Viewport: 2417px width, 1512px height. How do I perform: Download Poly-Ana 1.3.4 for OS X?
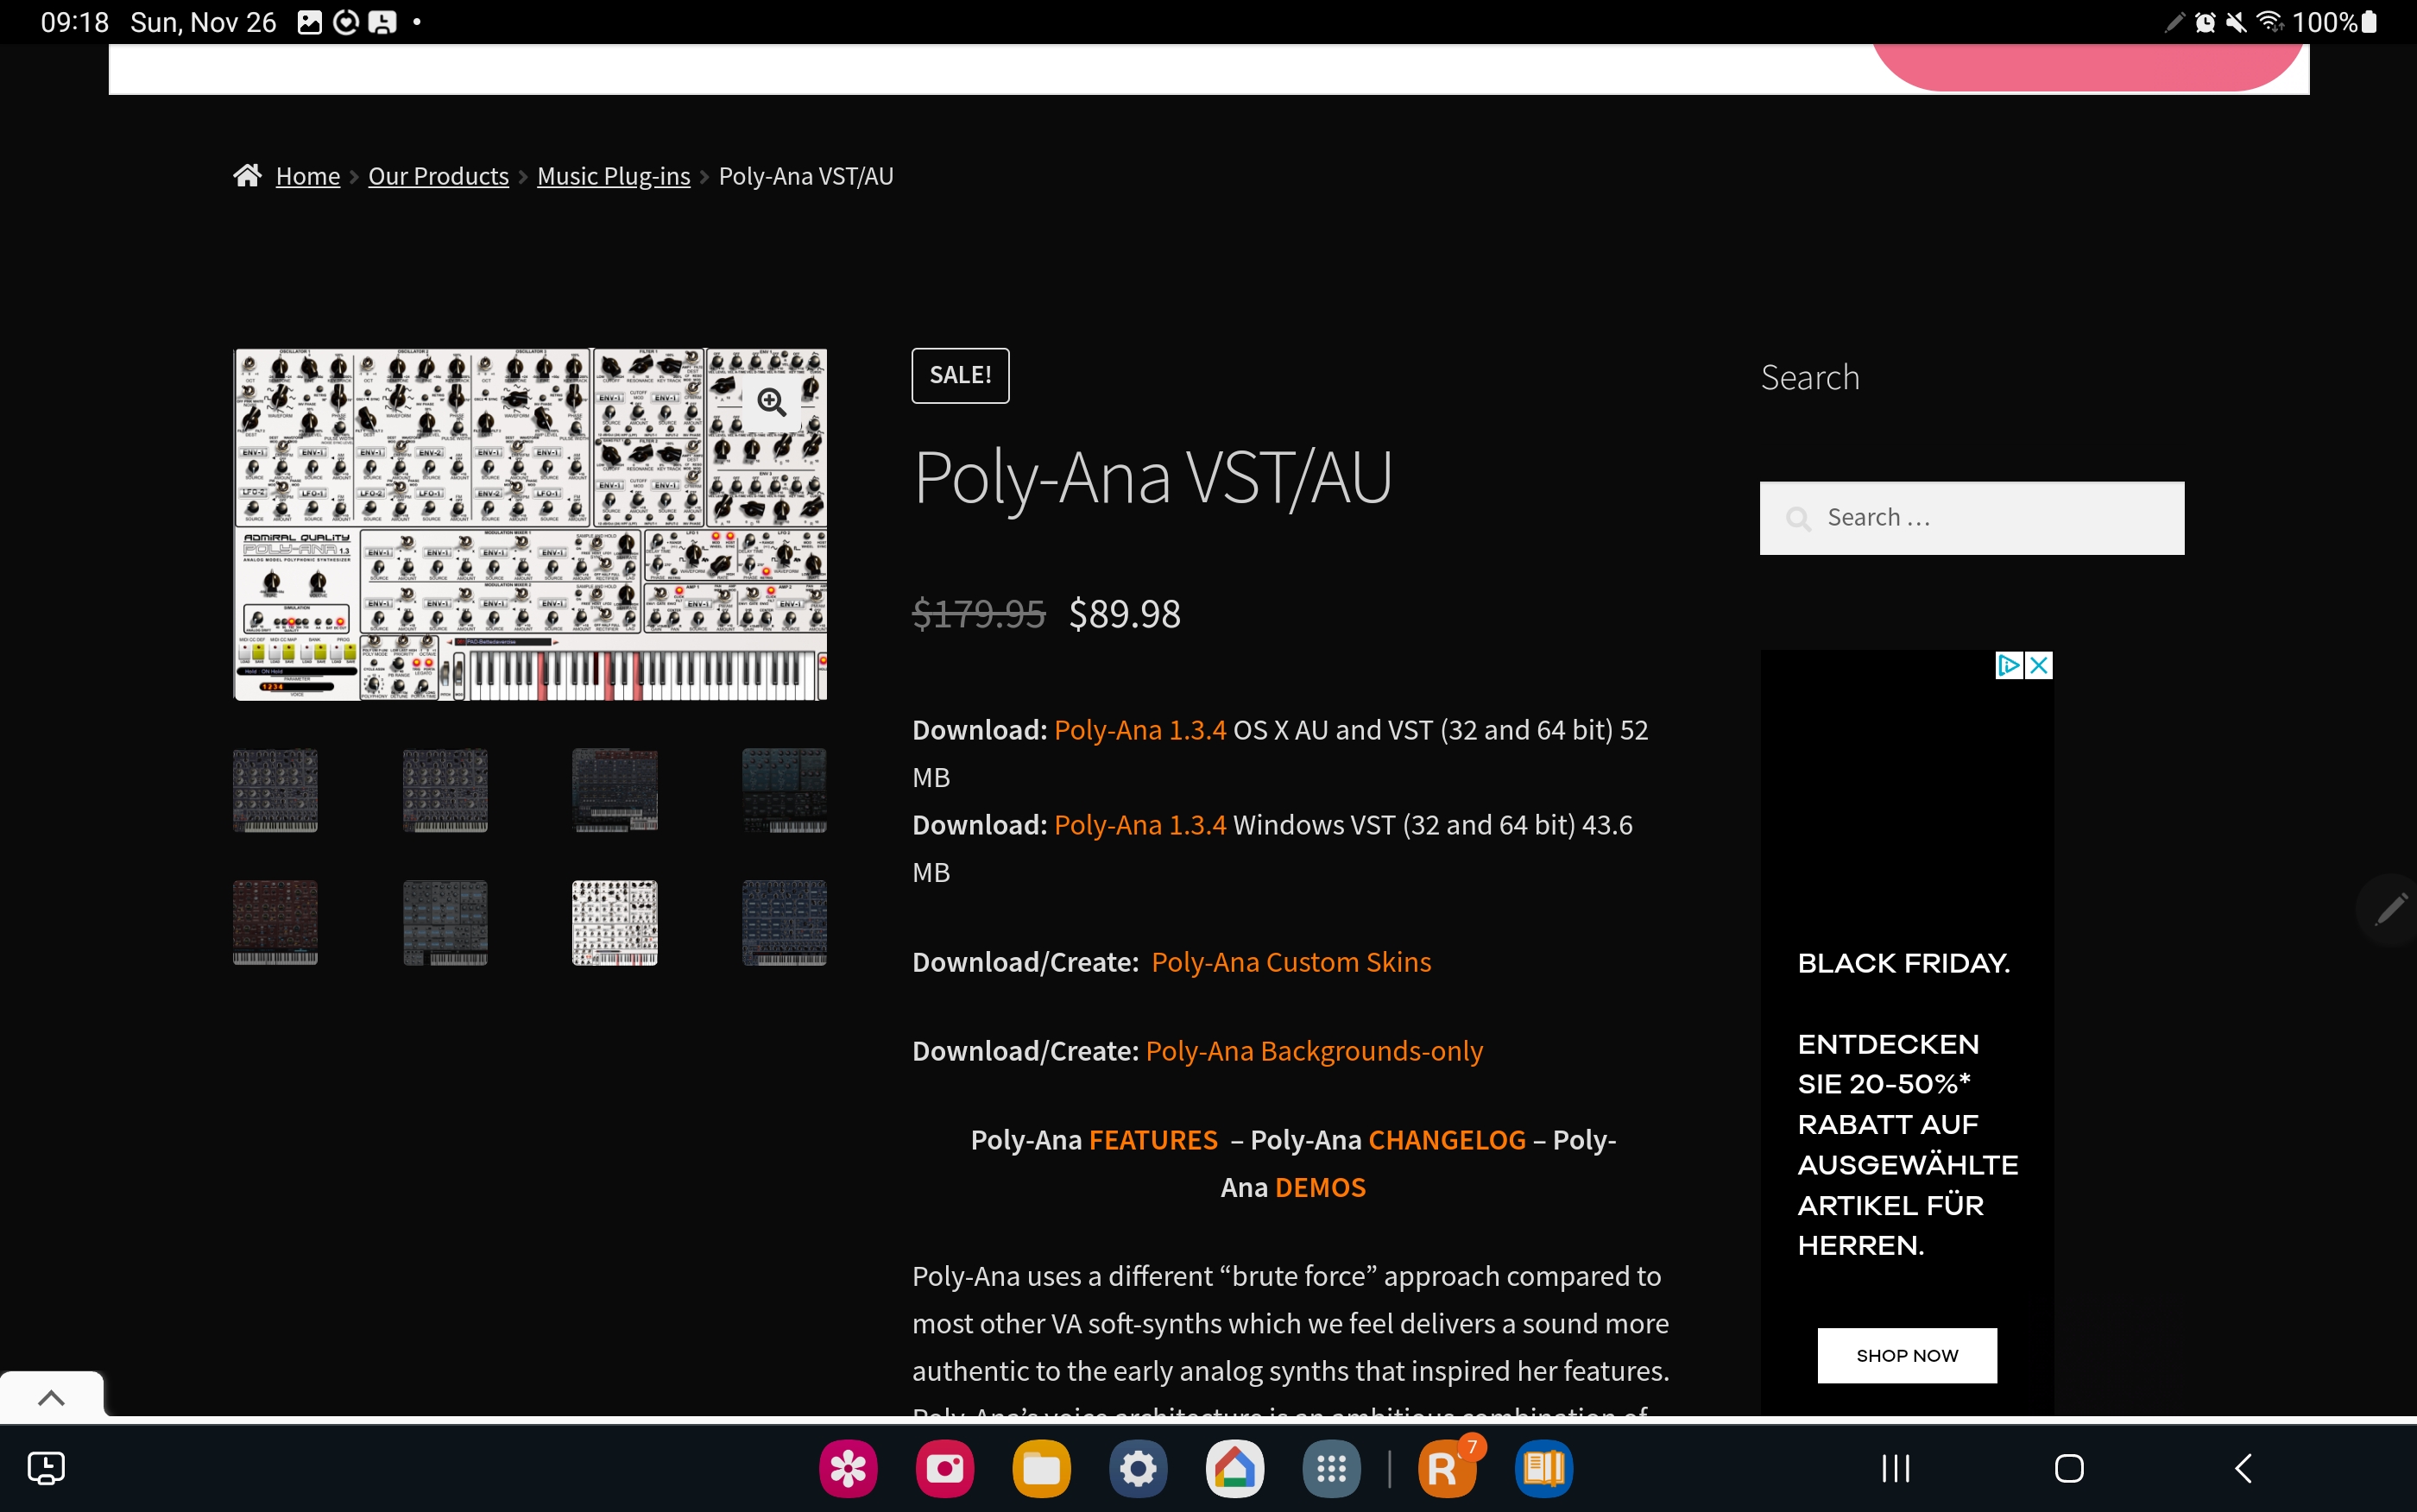1140,730
